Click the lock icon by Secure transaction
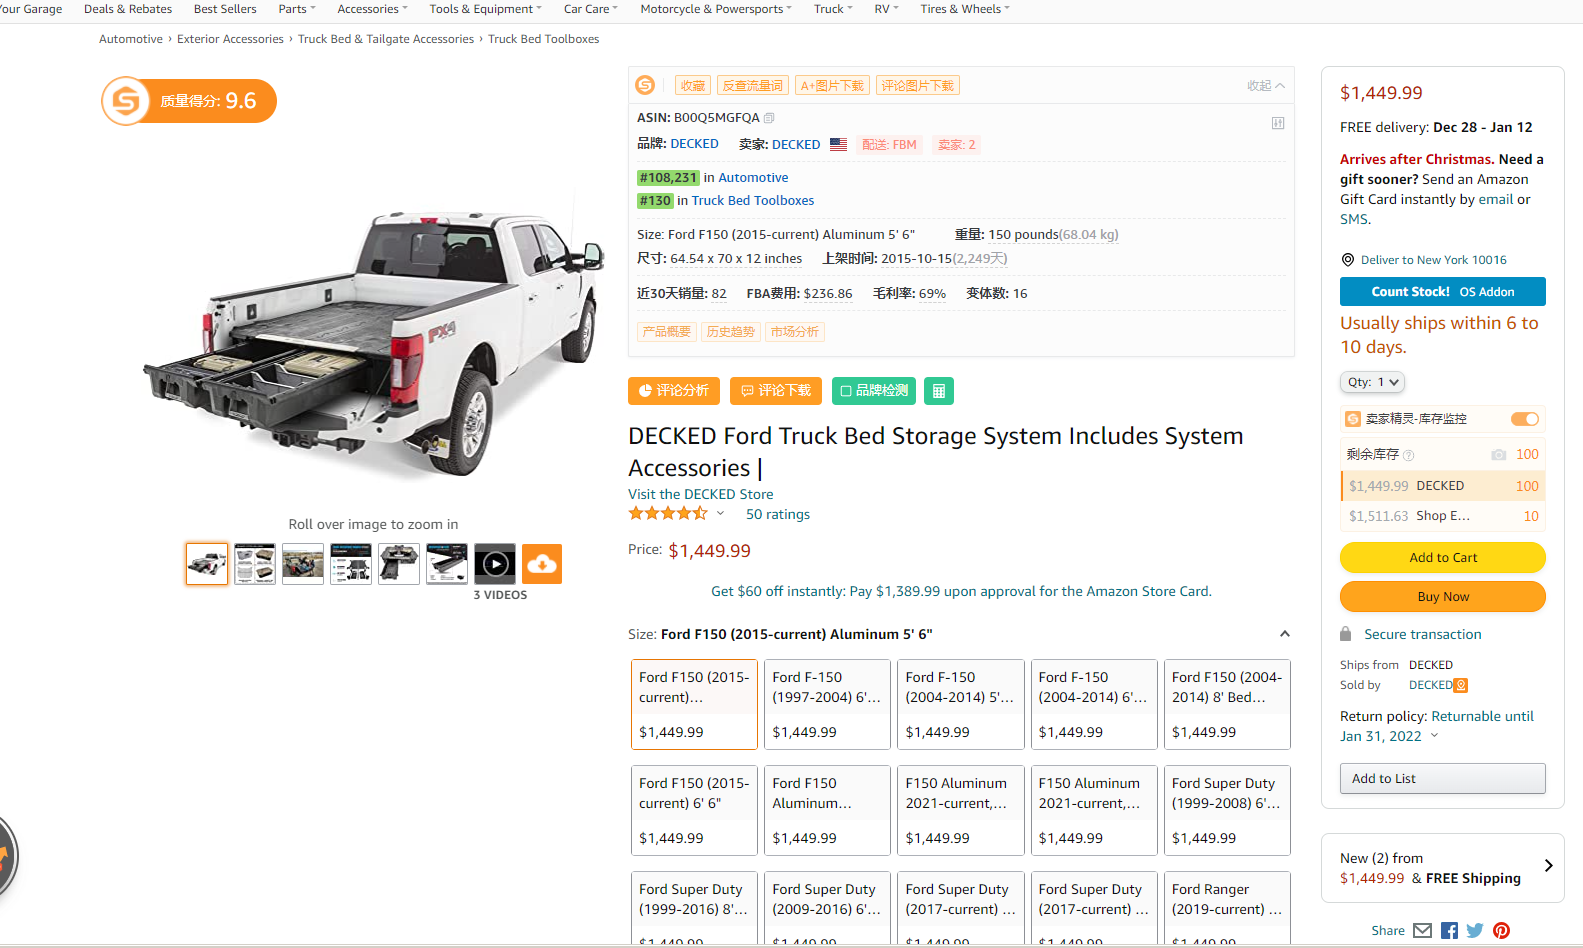The height and width of the screenshot is (948, 1583). click(x=1346, y=634)
